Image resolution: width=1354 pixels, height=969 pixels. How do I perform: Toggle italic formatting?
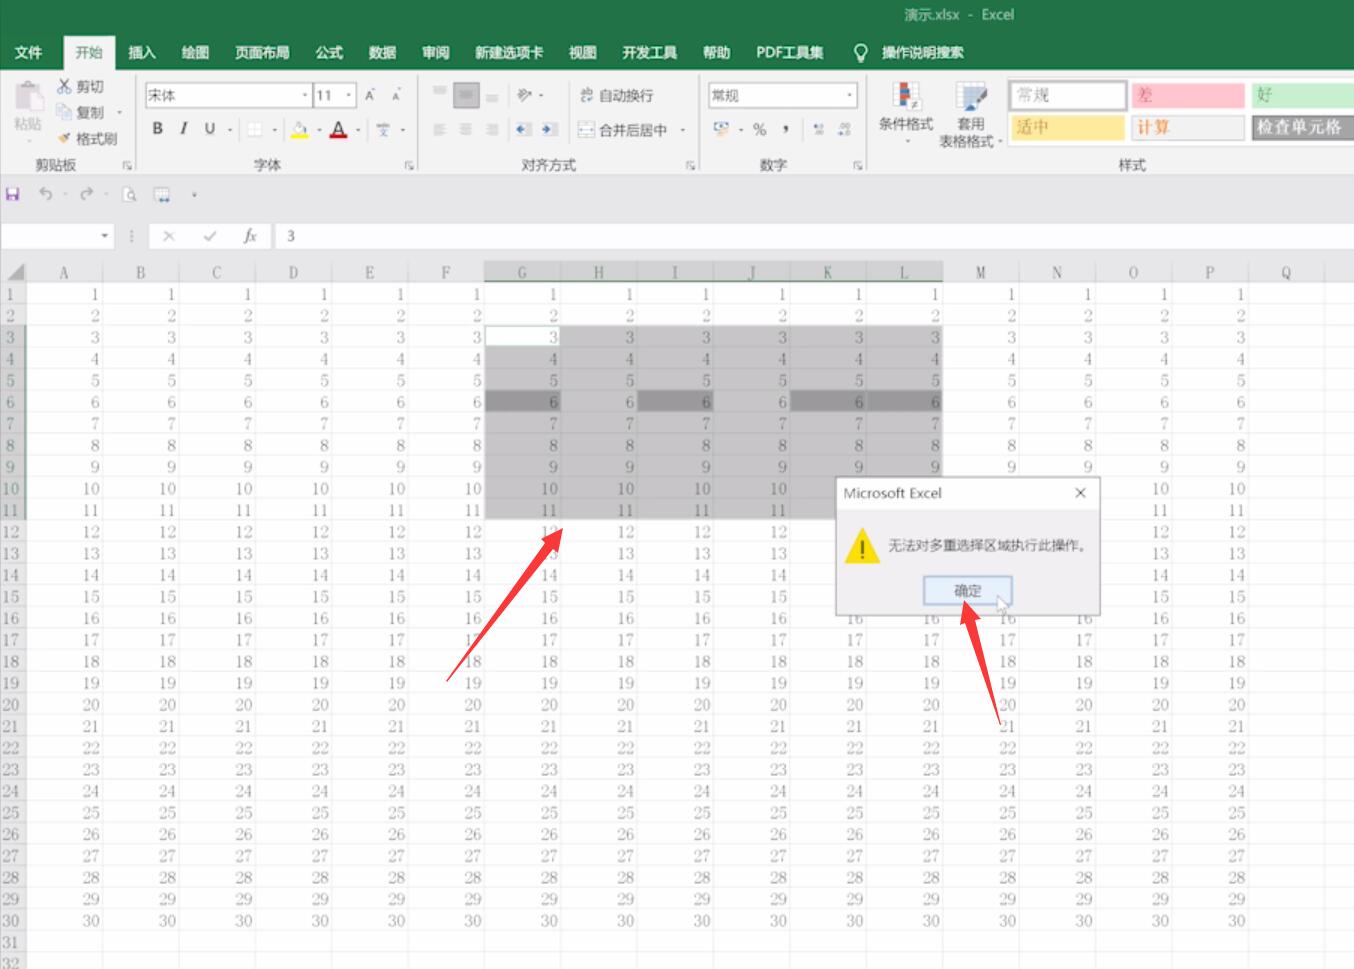click(x=183, y=129)
